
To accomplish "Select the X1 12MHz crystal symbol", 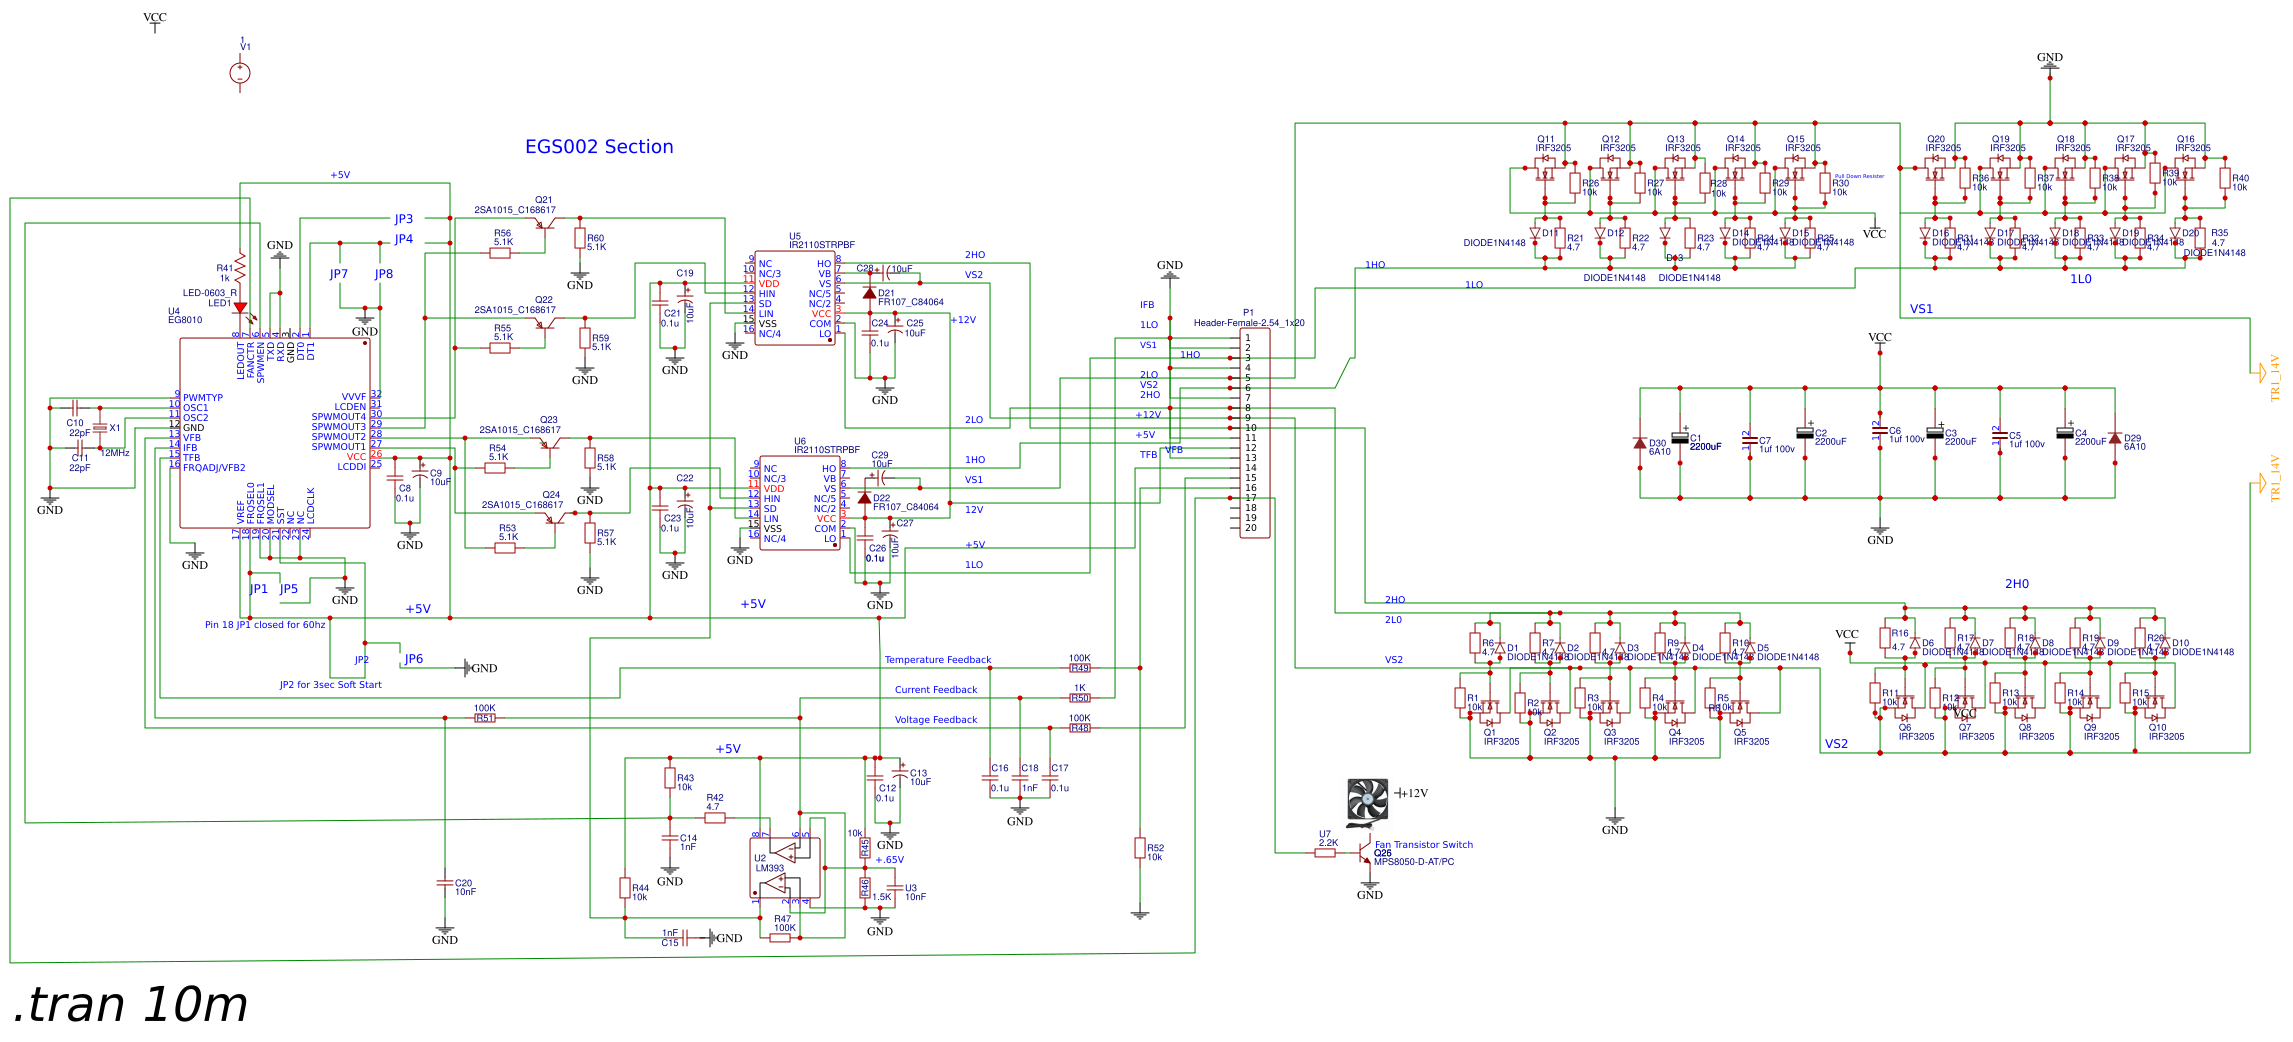I will click(99, 428).
